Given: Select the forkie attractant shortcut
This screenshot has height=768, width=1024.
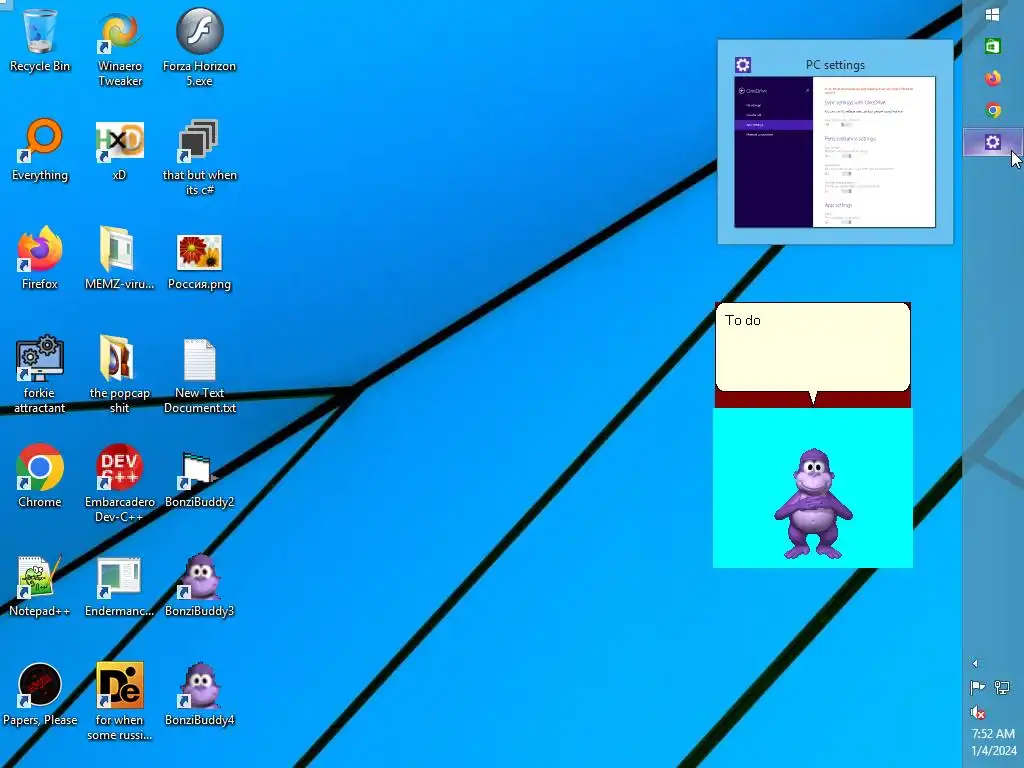Looking at the screenshot, I should click(40, 376).
